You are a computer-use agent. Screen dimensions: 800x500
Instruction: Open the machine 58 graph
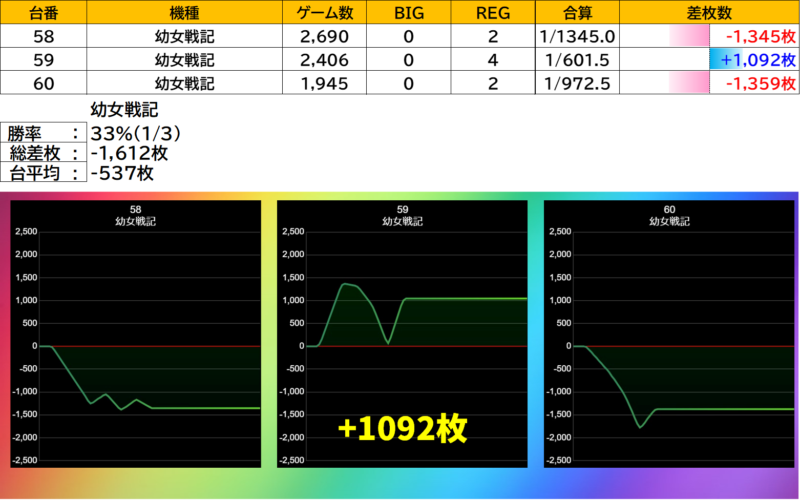(x=136, y=334)
